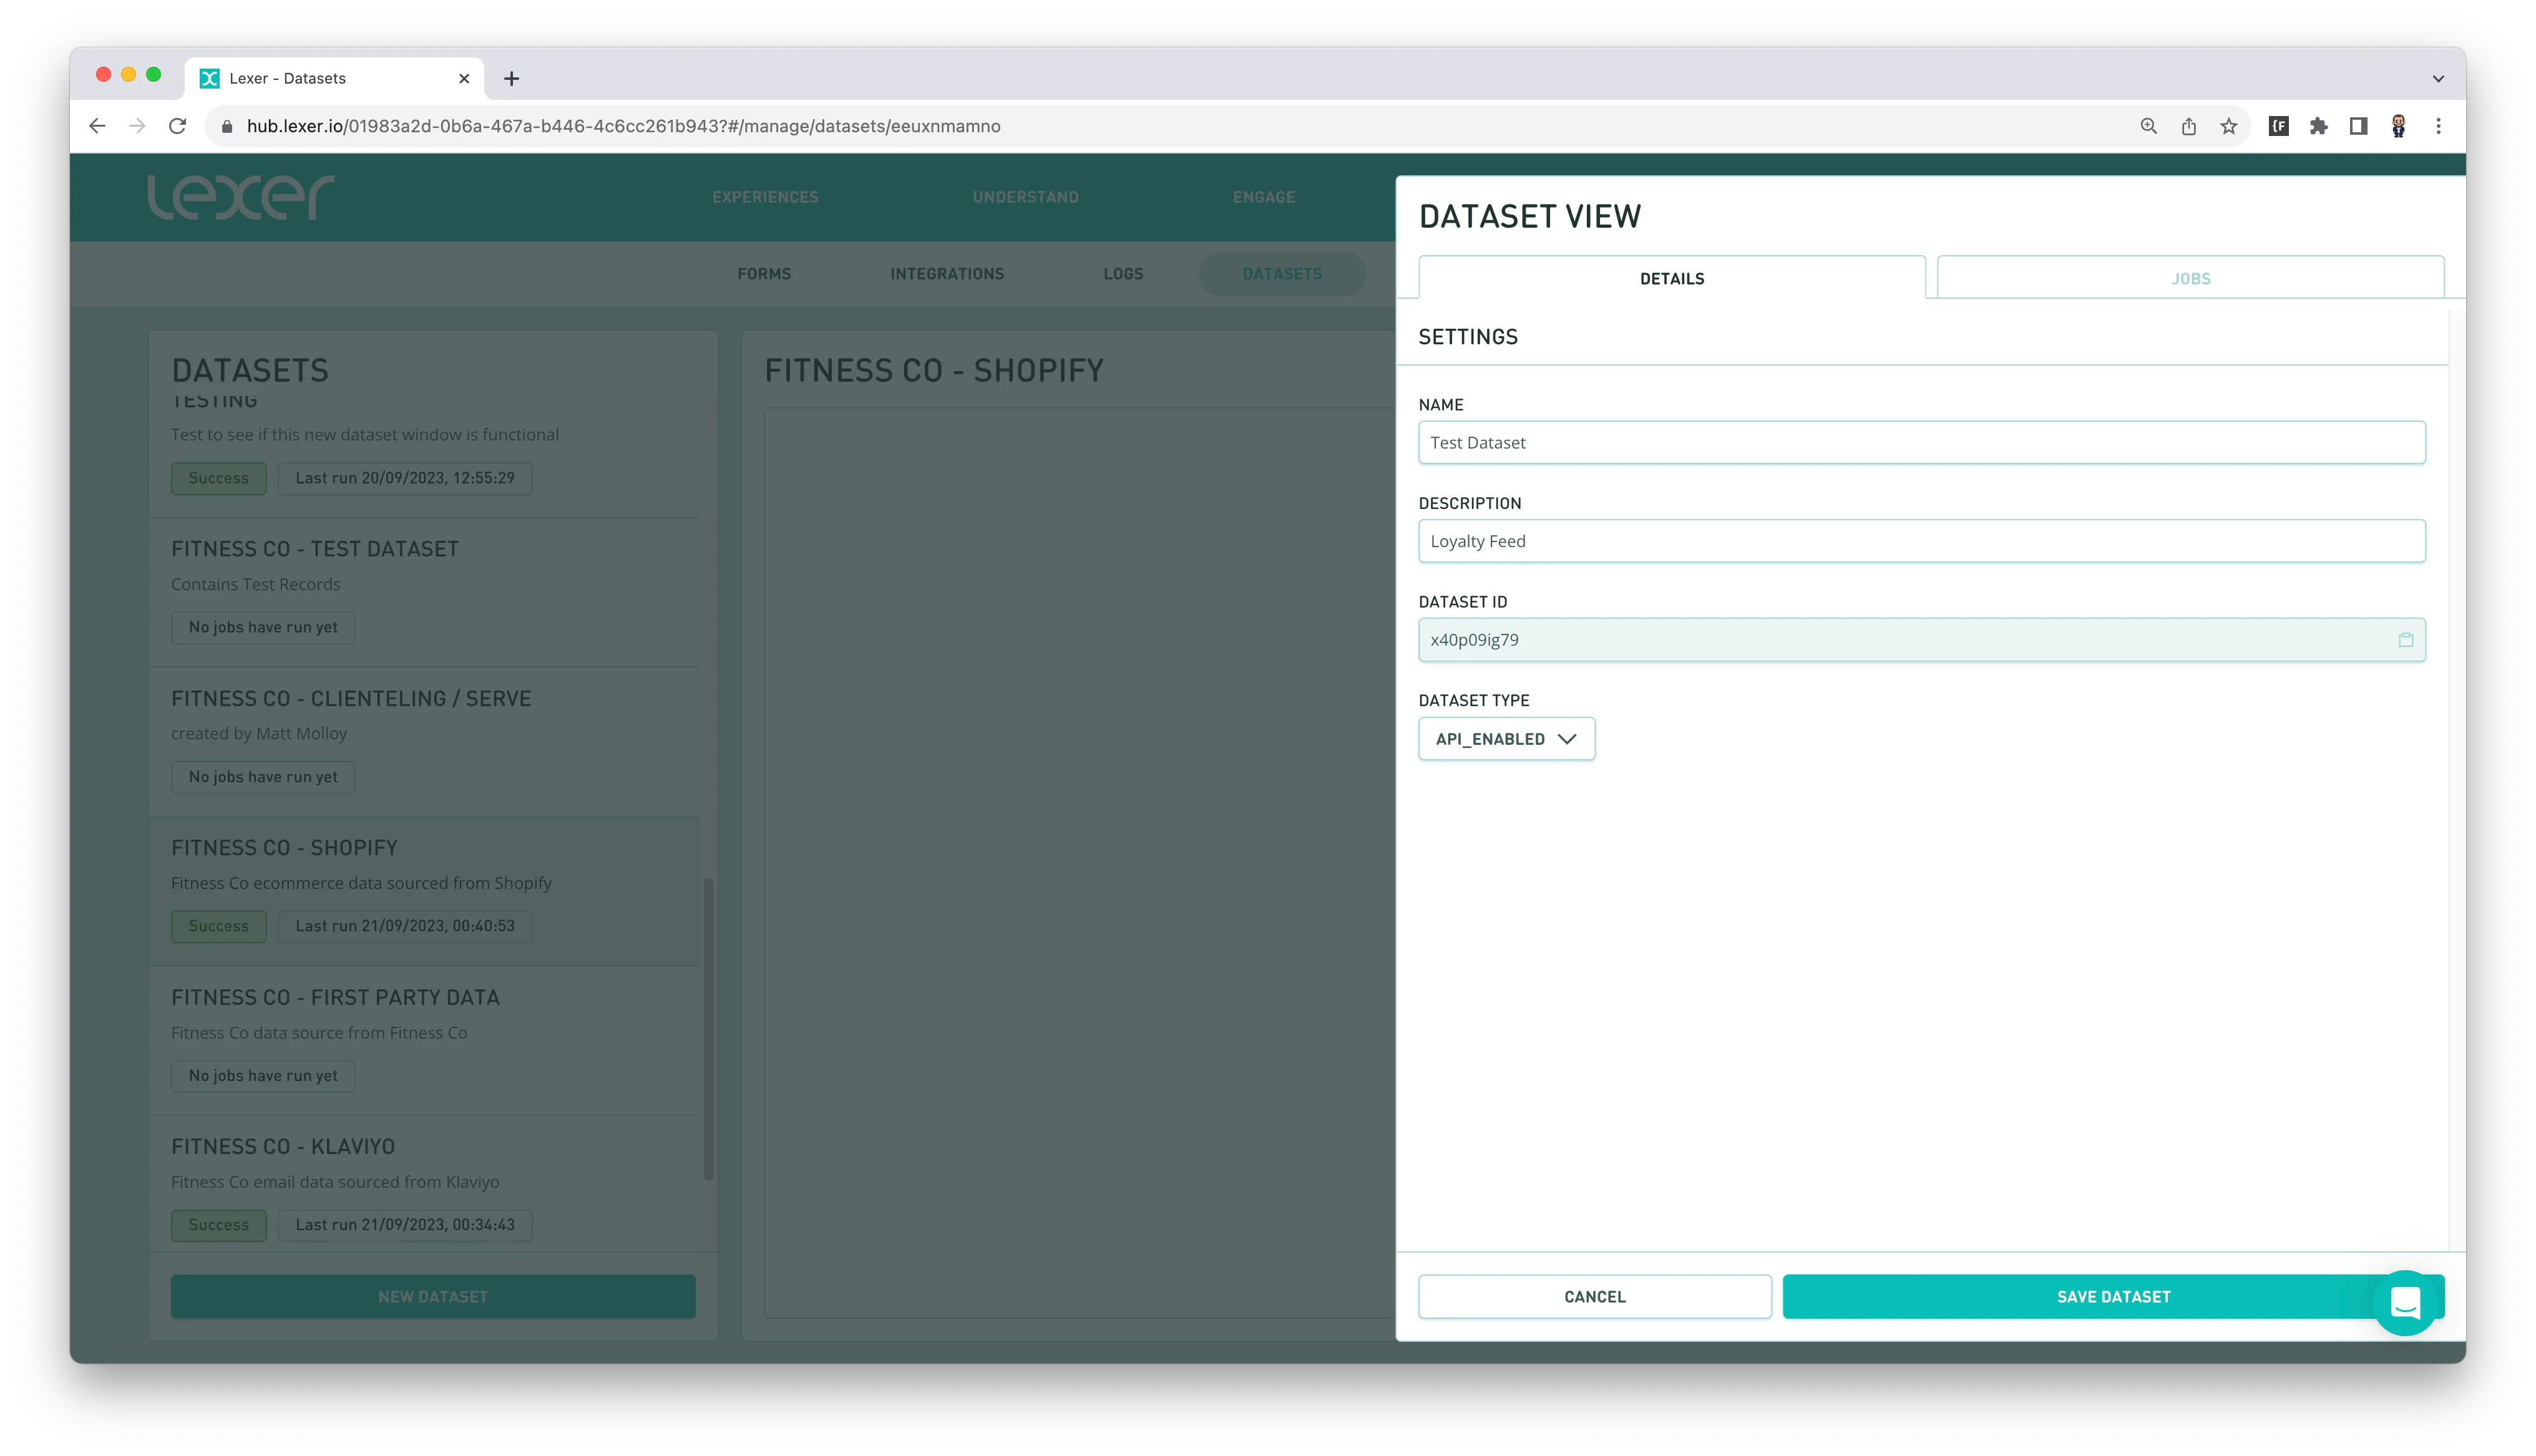
Task: Click the page zoom magnifier icon
Action: [x=2148, y=126]
